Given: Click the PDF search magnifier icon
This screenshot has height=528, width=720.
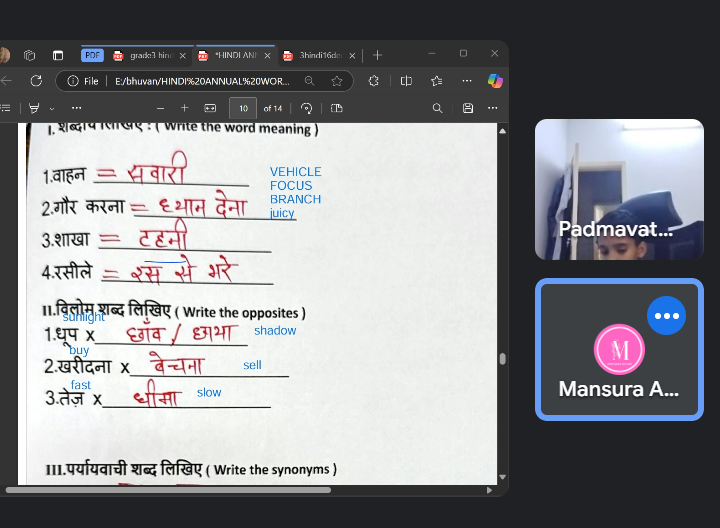Looking at the screenshot, I should [x=437, y=108].
